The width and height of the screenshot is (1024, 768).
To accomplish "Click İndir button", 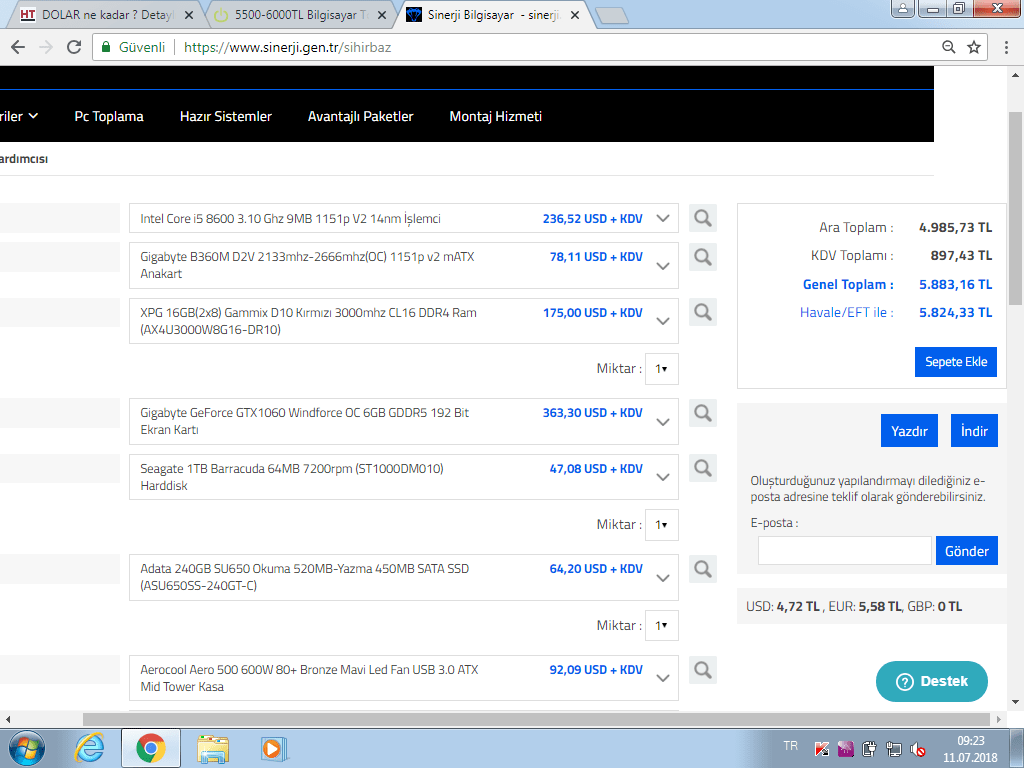I will tap(974, 431).
